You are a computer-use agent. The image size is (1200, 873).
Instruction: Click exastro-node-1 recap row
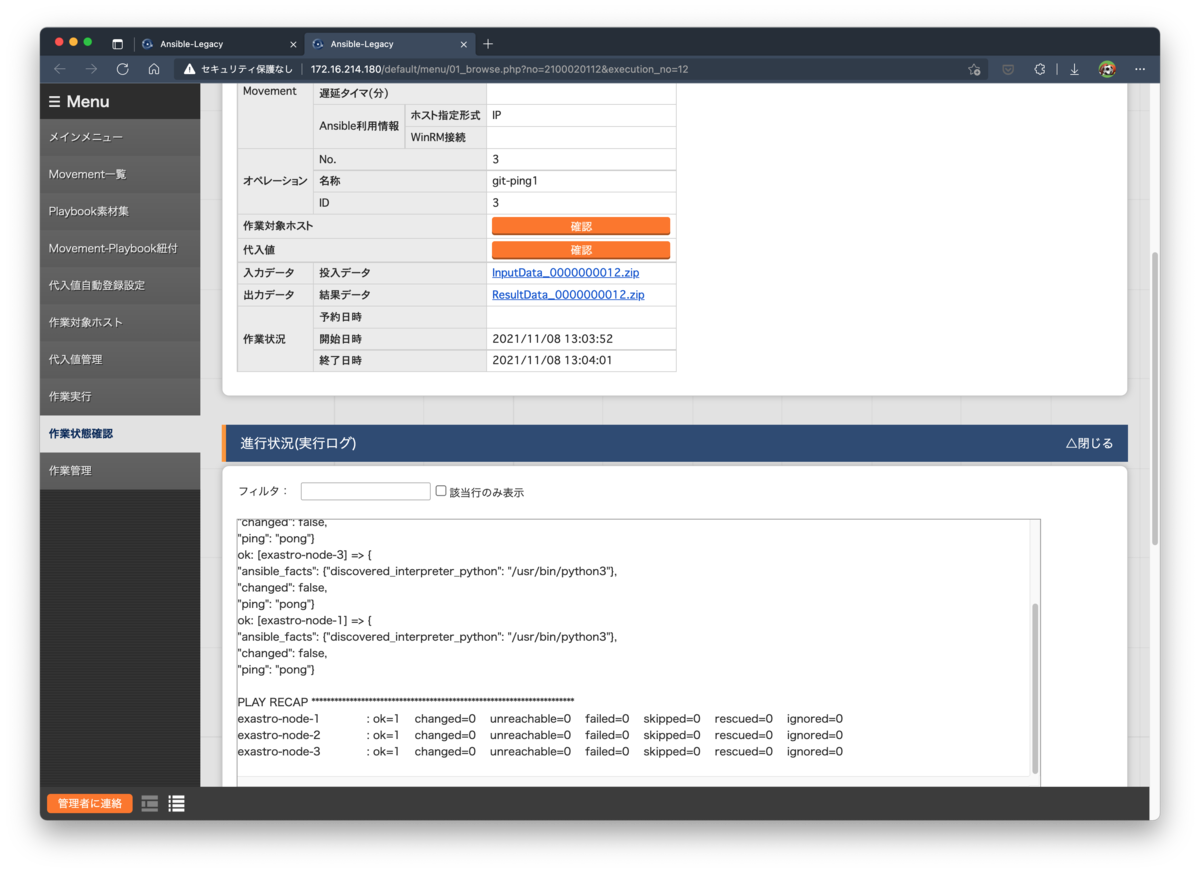click(540, 718)
